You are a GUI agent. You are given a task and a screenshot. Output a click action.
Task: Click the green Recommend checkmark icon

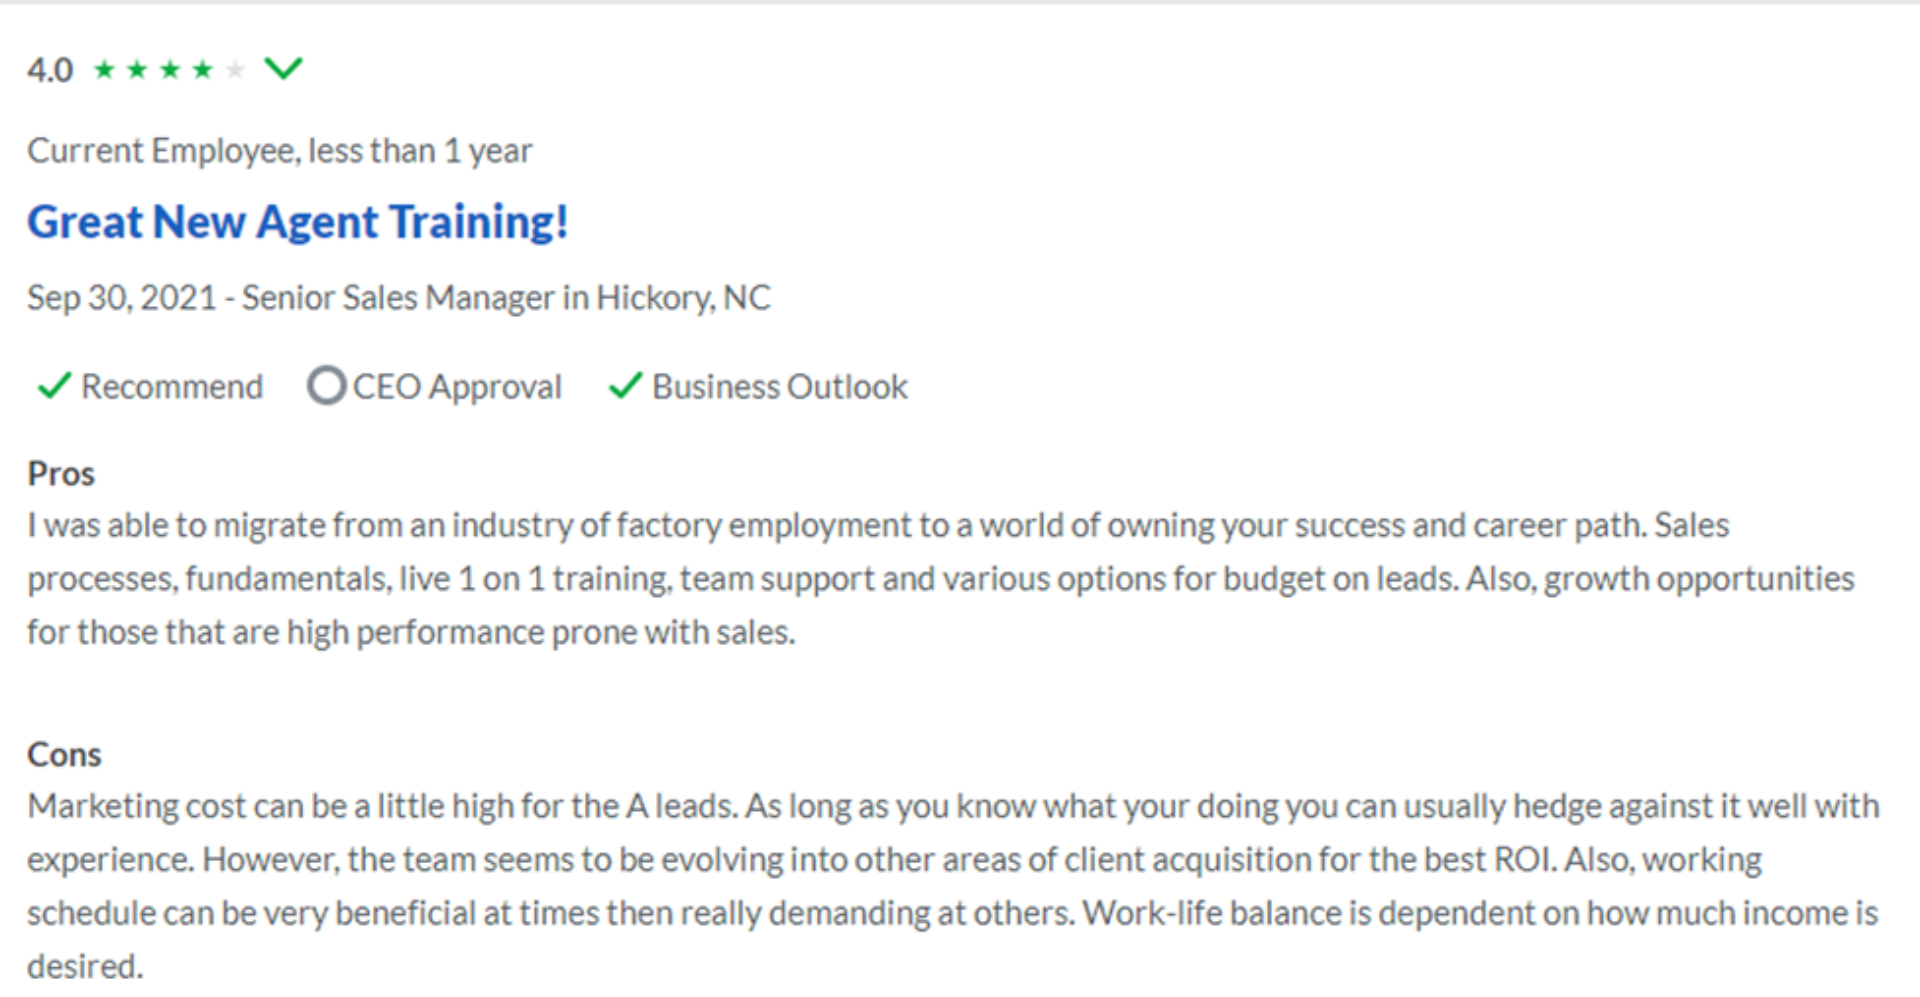click(x=53, y=386)
